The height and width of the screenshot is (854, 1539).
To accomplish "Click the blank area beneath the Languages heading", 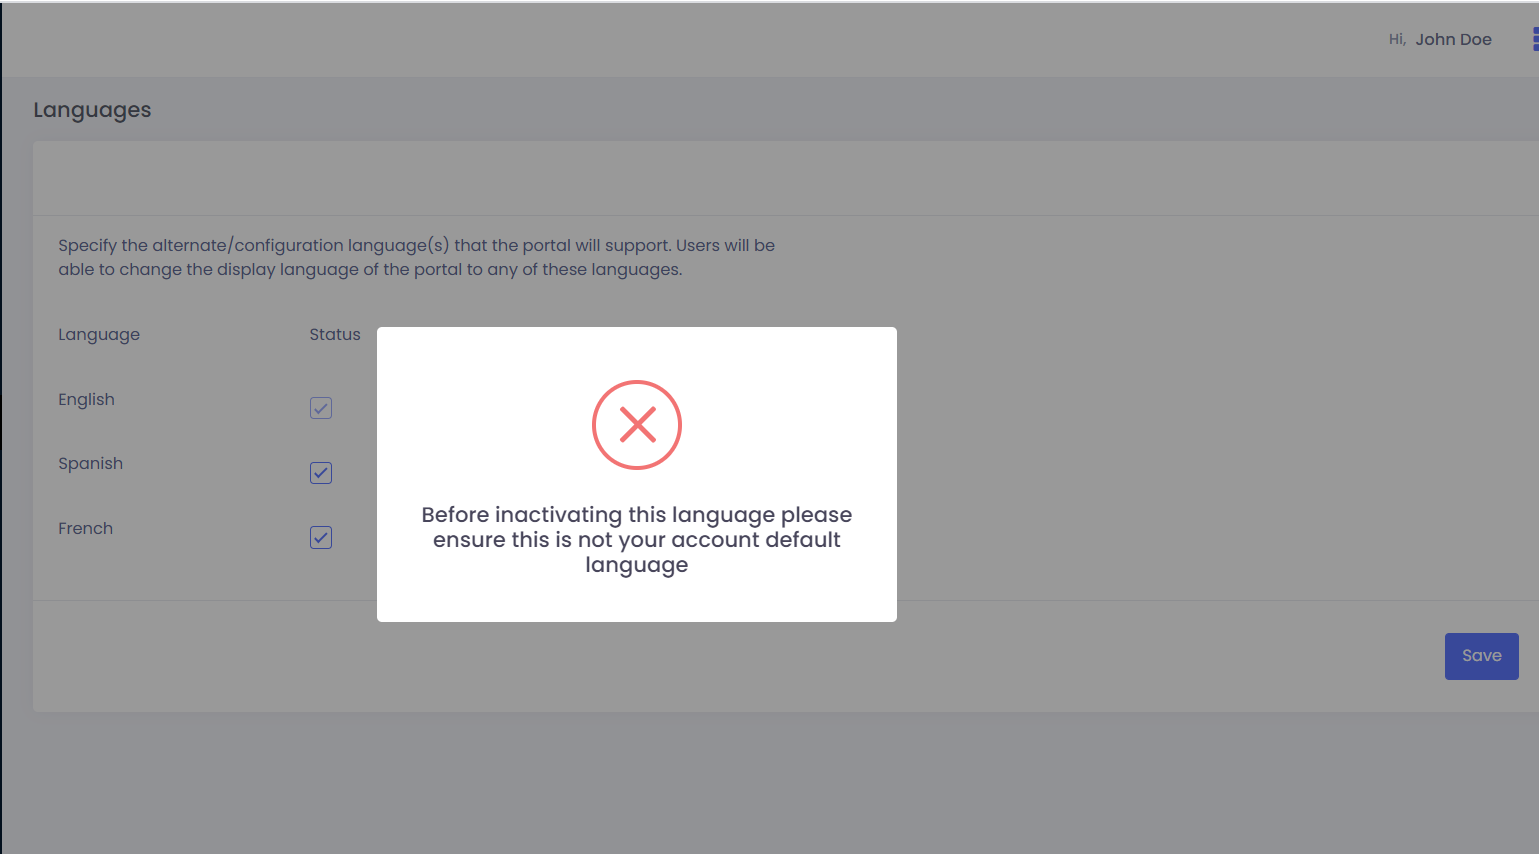I will (786, 178).
